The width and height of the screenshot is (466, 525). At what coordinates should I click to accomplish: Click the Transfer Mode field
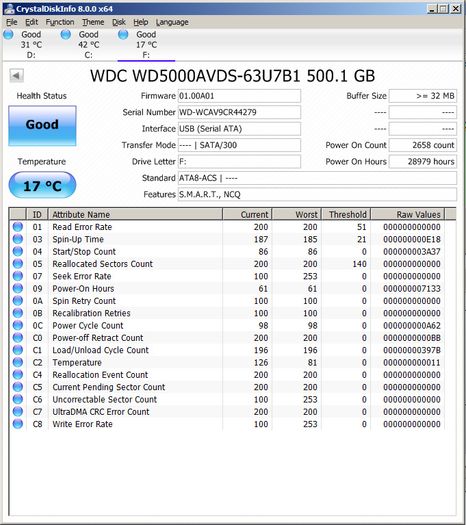click(239, 145)
